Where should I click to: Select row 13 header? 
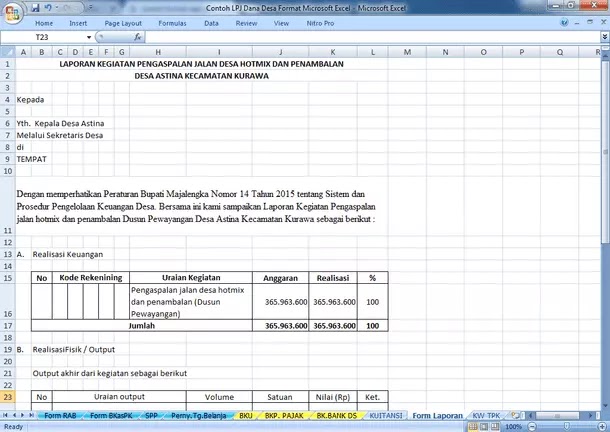(7, 254)
